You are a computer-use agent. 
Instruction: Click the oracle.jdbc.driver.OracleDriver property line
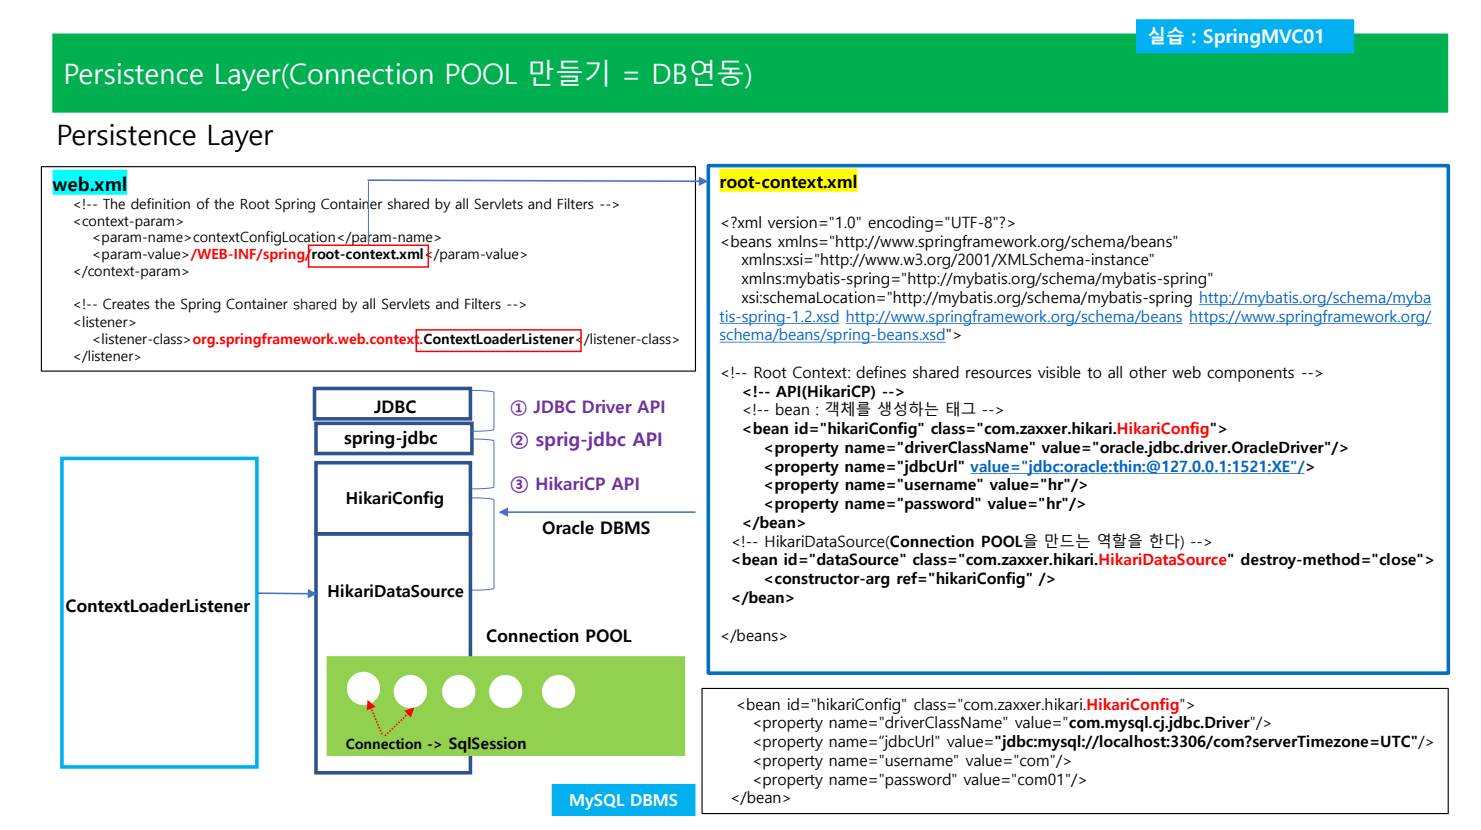1056,448
